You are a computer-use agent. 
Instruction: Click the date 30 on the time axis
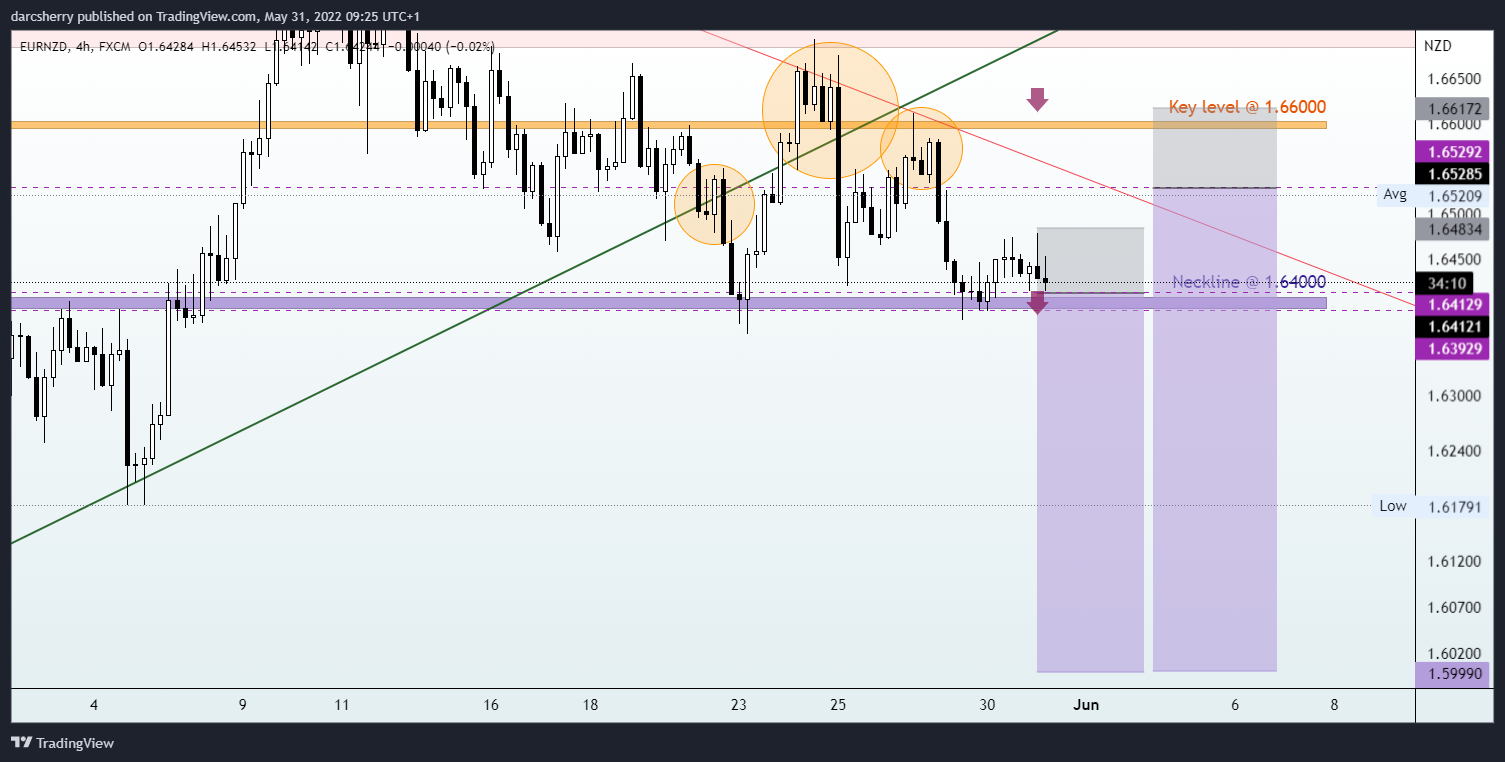pyautogui.click(x=987, y=705)
